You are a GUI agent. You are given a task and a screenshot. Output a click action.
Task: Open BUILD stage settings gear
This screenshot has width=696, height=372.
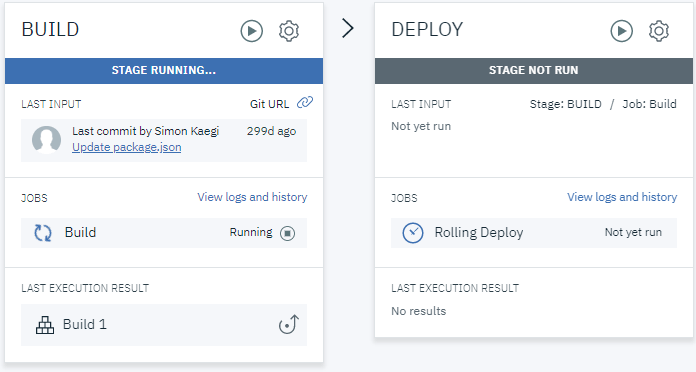(289, 31)
